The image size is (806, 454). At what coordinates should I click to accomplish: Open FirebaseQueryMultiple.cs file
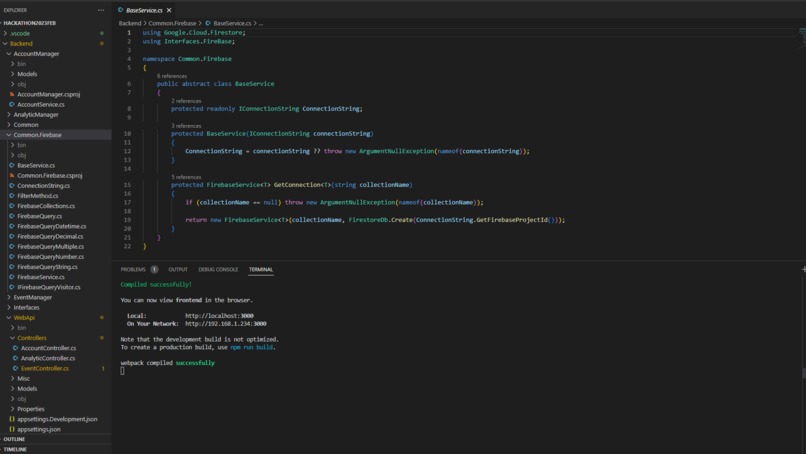pos(50,247)
